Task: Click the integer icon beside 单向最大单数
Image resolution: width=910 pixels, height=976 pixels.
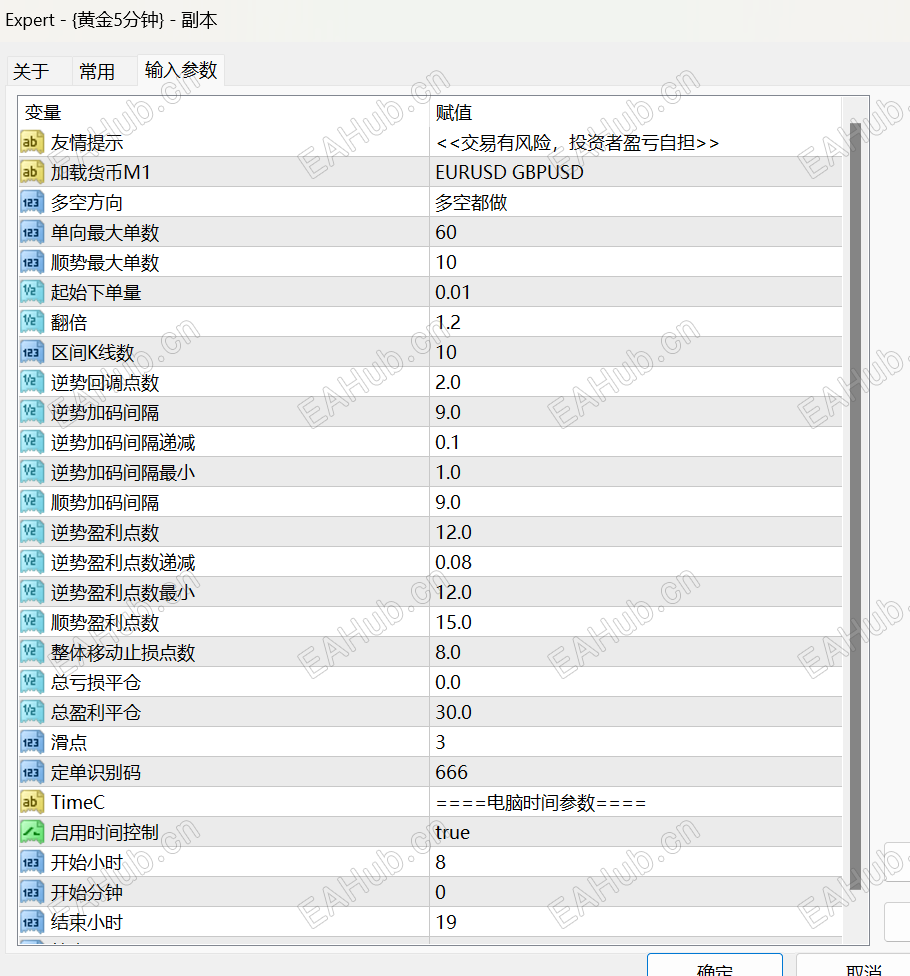Action: pyautogui.click(x=32, y=232)
